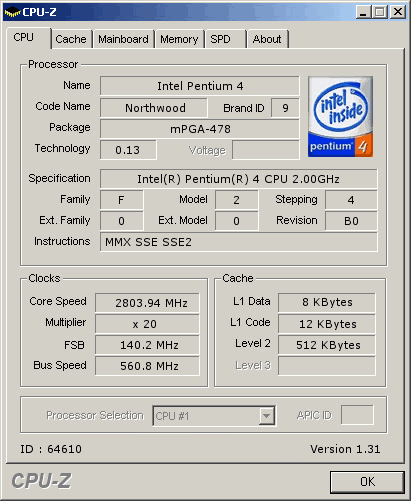
Task: Close the CPU-Z window
Action: click(x=398, y=12)
